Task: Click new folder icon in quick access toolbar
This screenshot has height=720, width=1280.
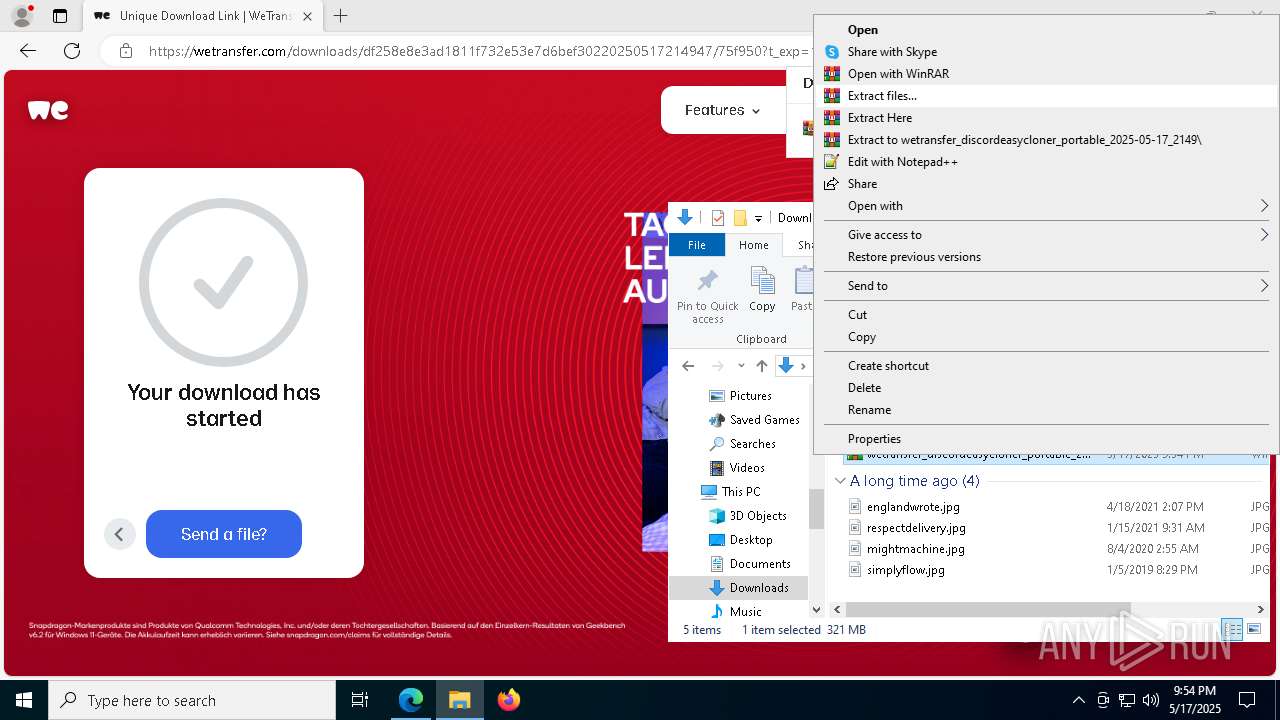Action: pos(740,218)
